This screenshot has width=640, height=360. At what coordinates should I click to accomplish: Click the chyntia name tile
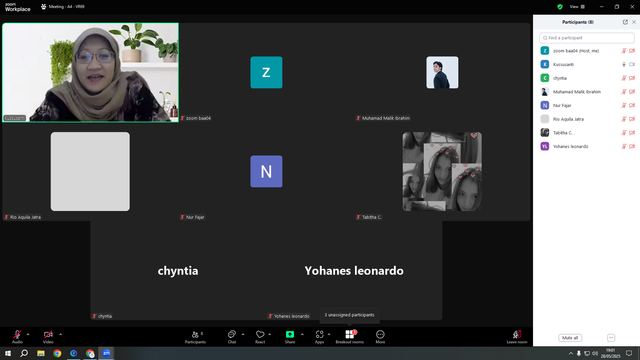[178, 271]
